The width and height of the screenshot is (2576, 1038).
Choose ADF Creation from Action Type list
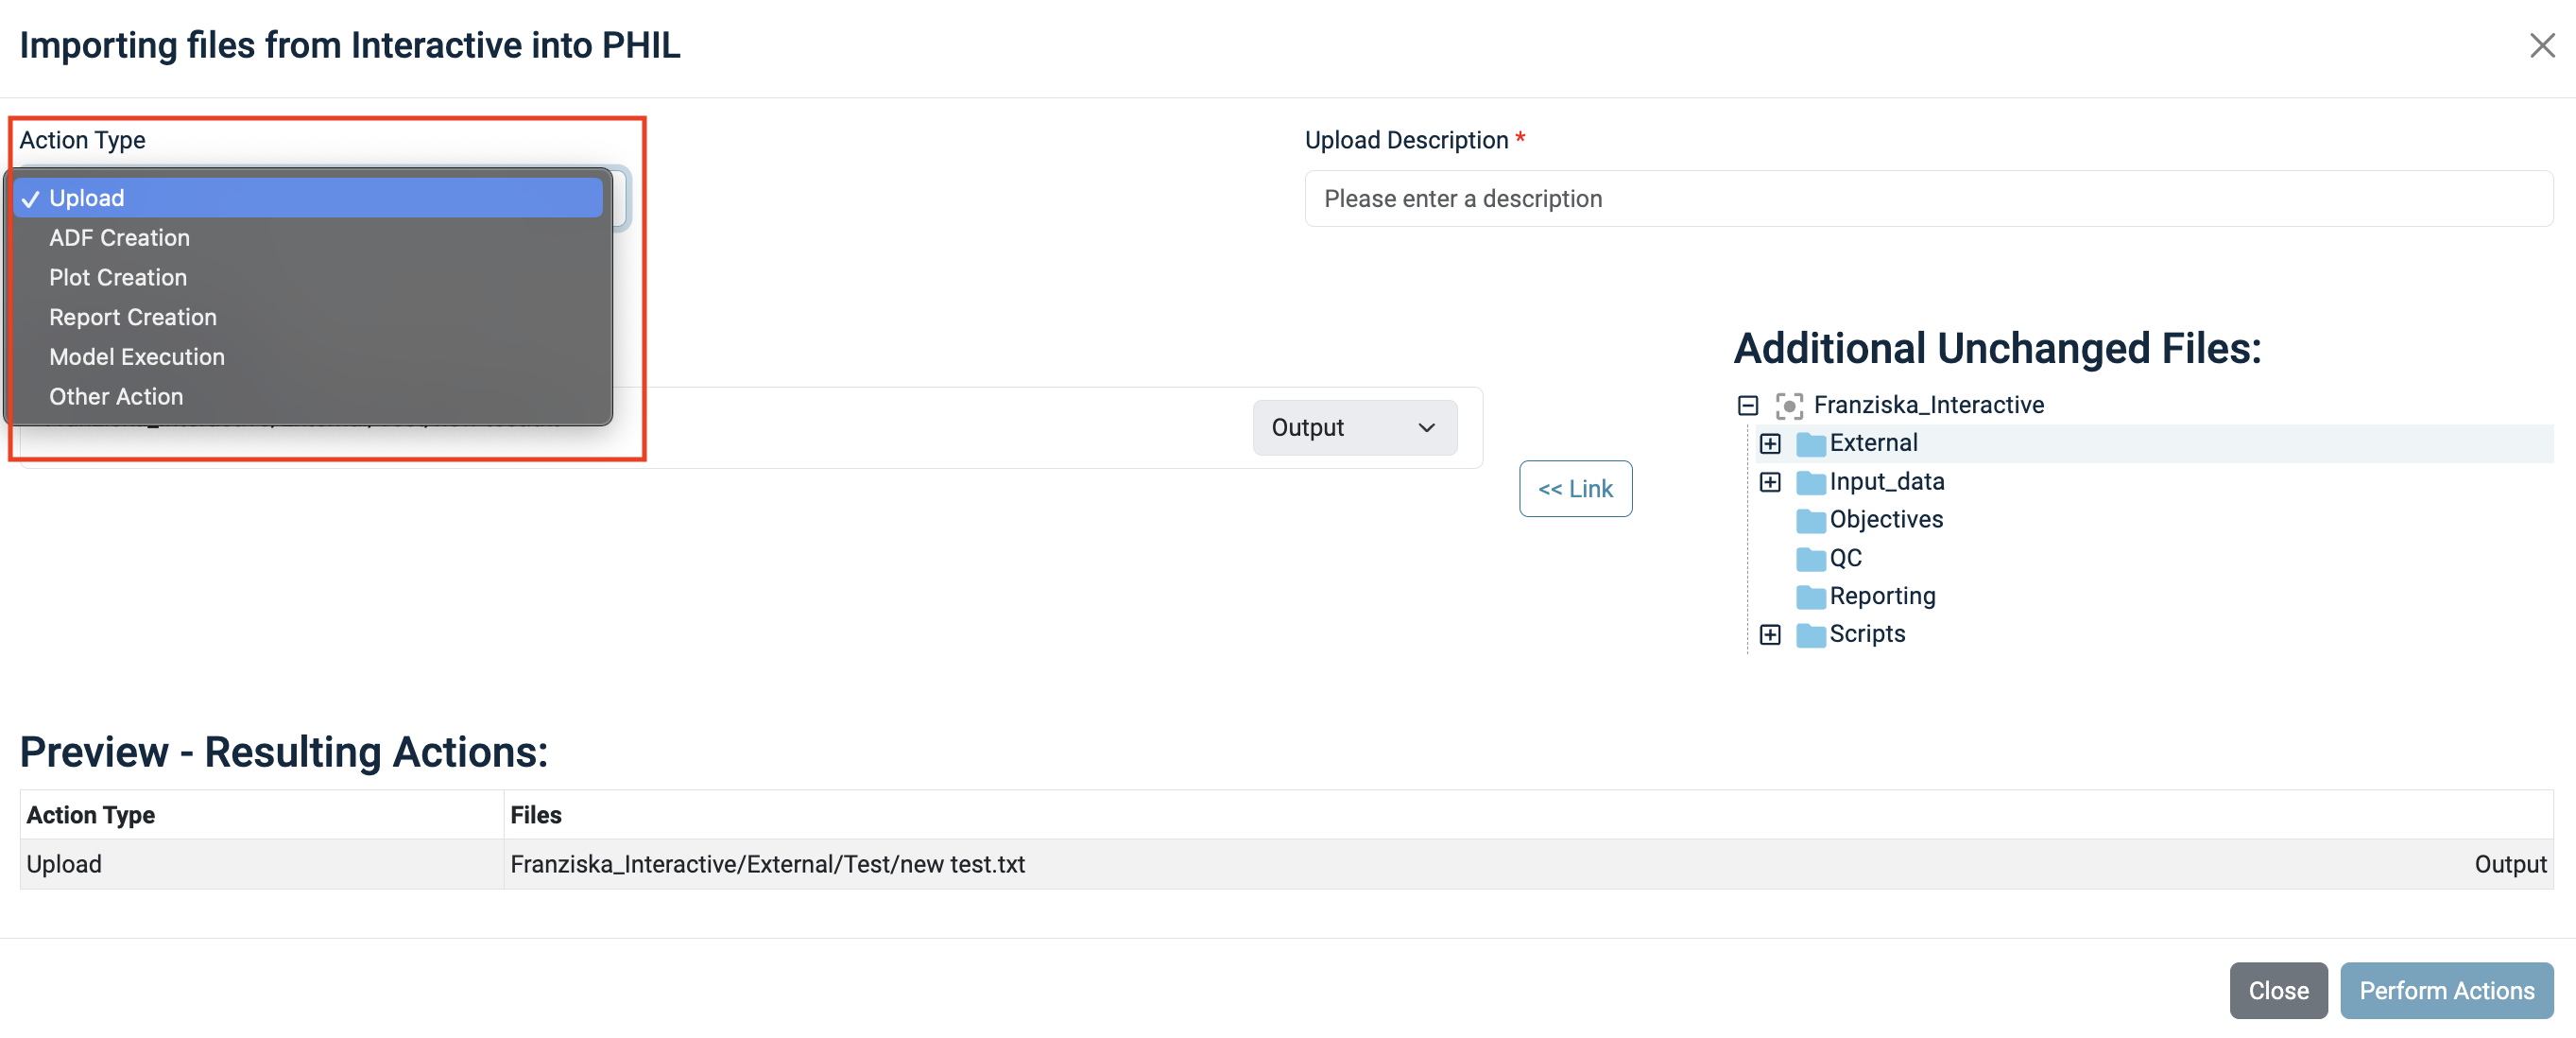(119, 238)
